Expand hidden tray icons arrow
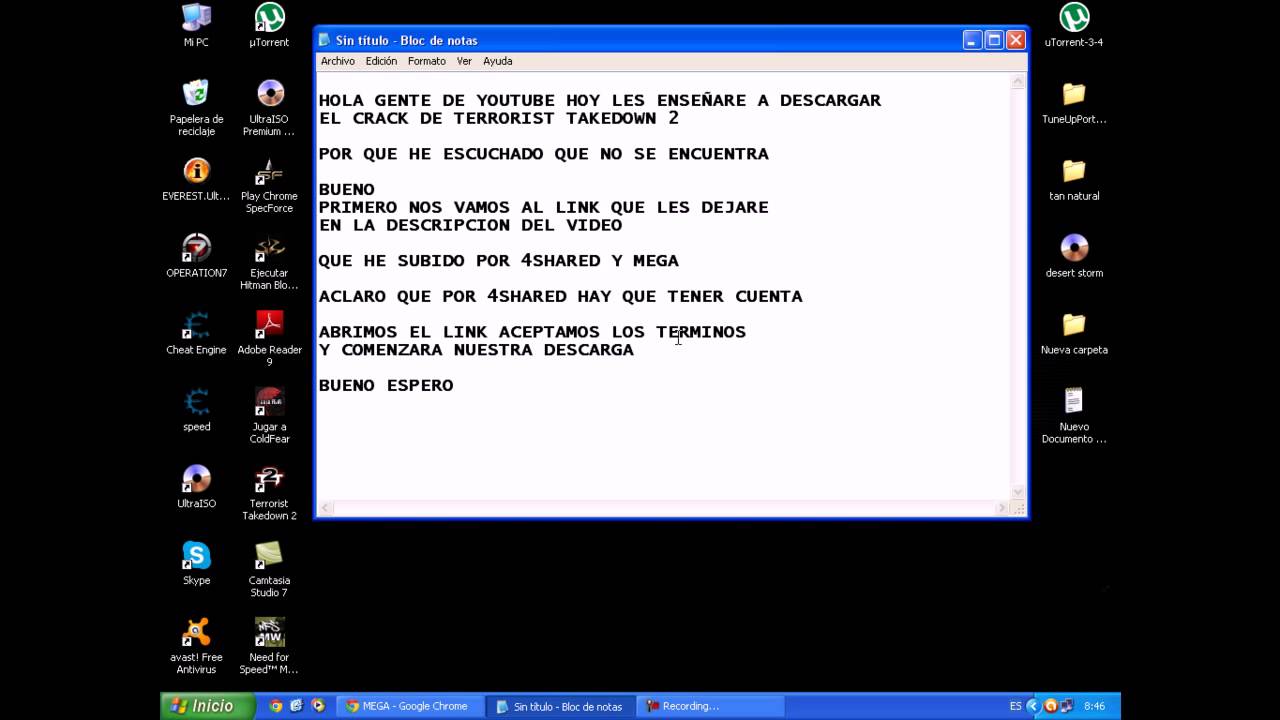1280x720 pixels. click(x=1033, y=706)
